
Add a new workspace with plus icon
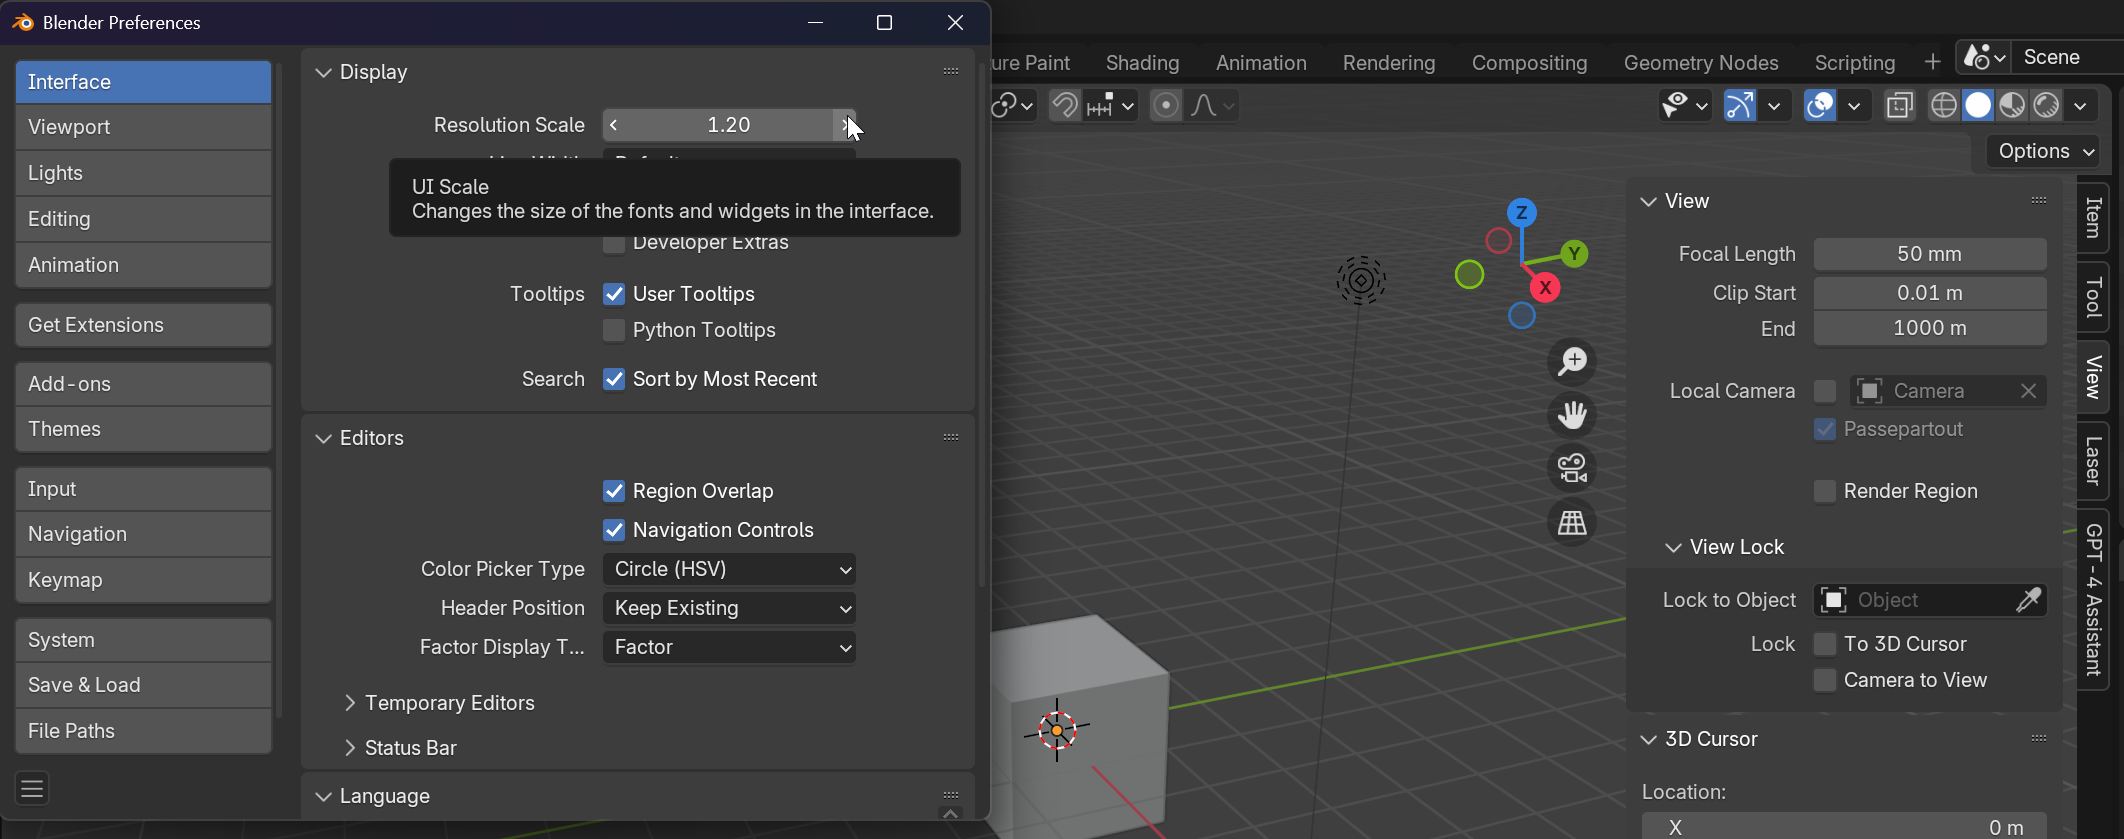point(1932,62)
